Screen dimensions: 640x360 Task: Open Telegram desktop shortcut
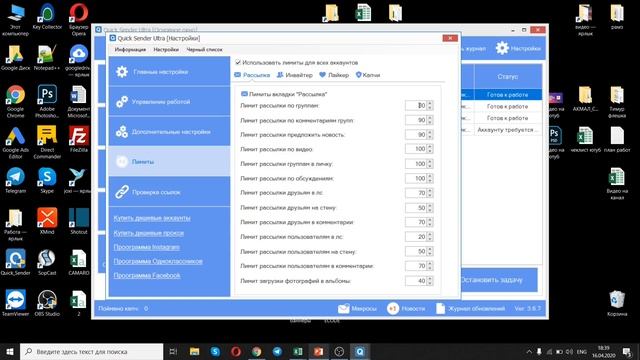pos(15,180)
